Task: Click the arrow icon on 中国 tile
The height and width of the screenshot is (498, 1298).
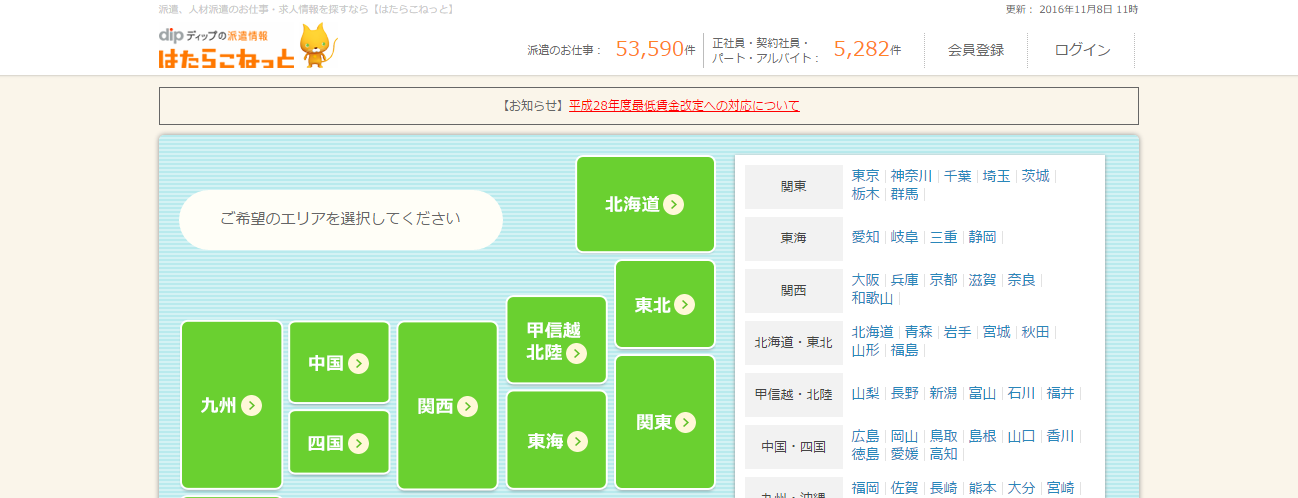Action: tap(359, 363)
